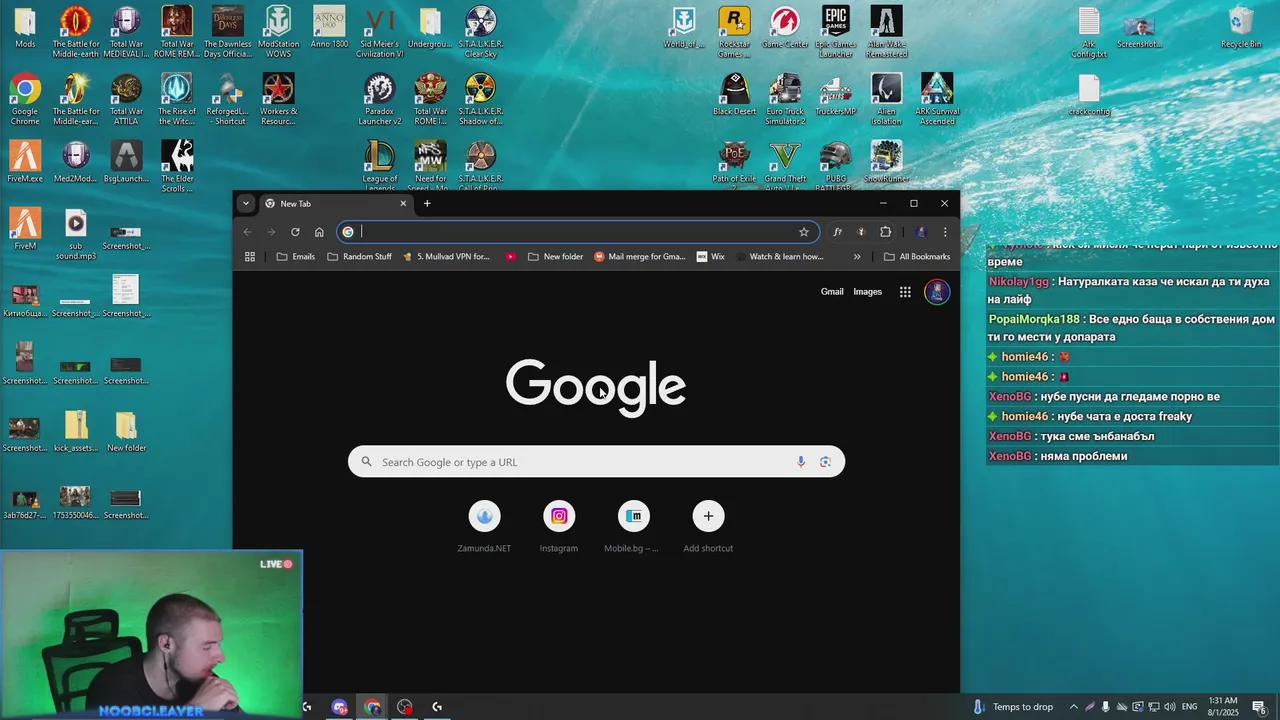Click the Add shortcut tile
This screenshot has width=1280, height=720.
click(708, 527)
